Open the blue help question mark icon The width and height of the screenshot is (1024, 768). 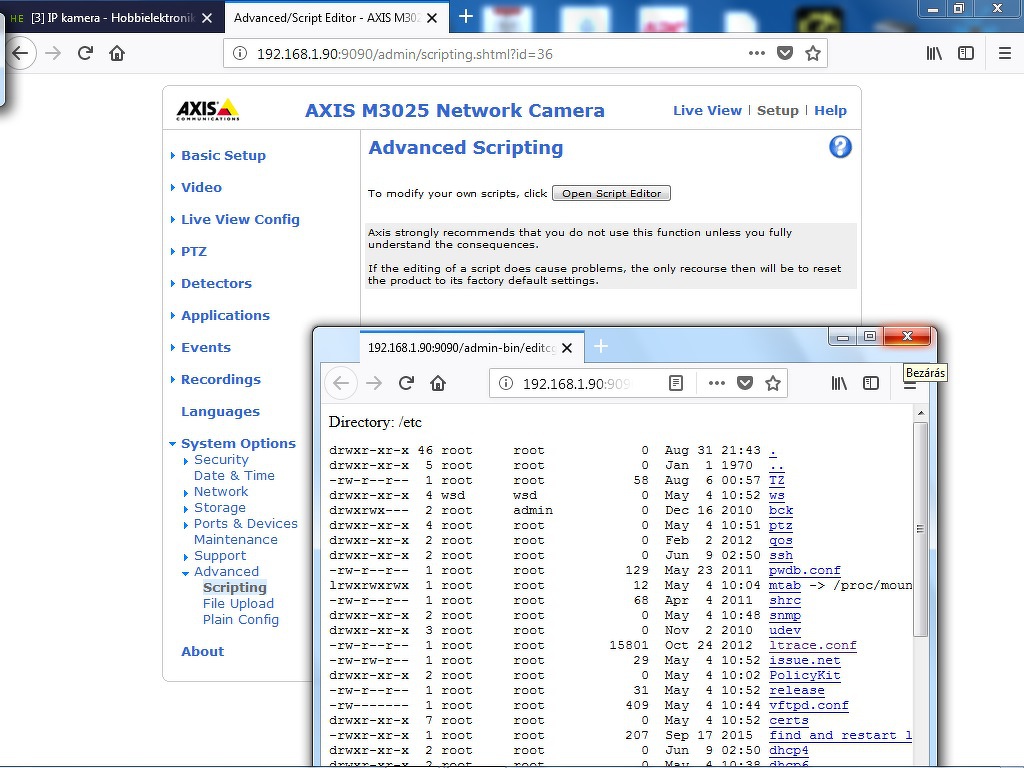tap(840, 147)
